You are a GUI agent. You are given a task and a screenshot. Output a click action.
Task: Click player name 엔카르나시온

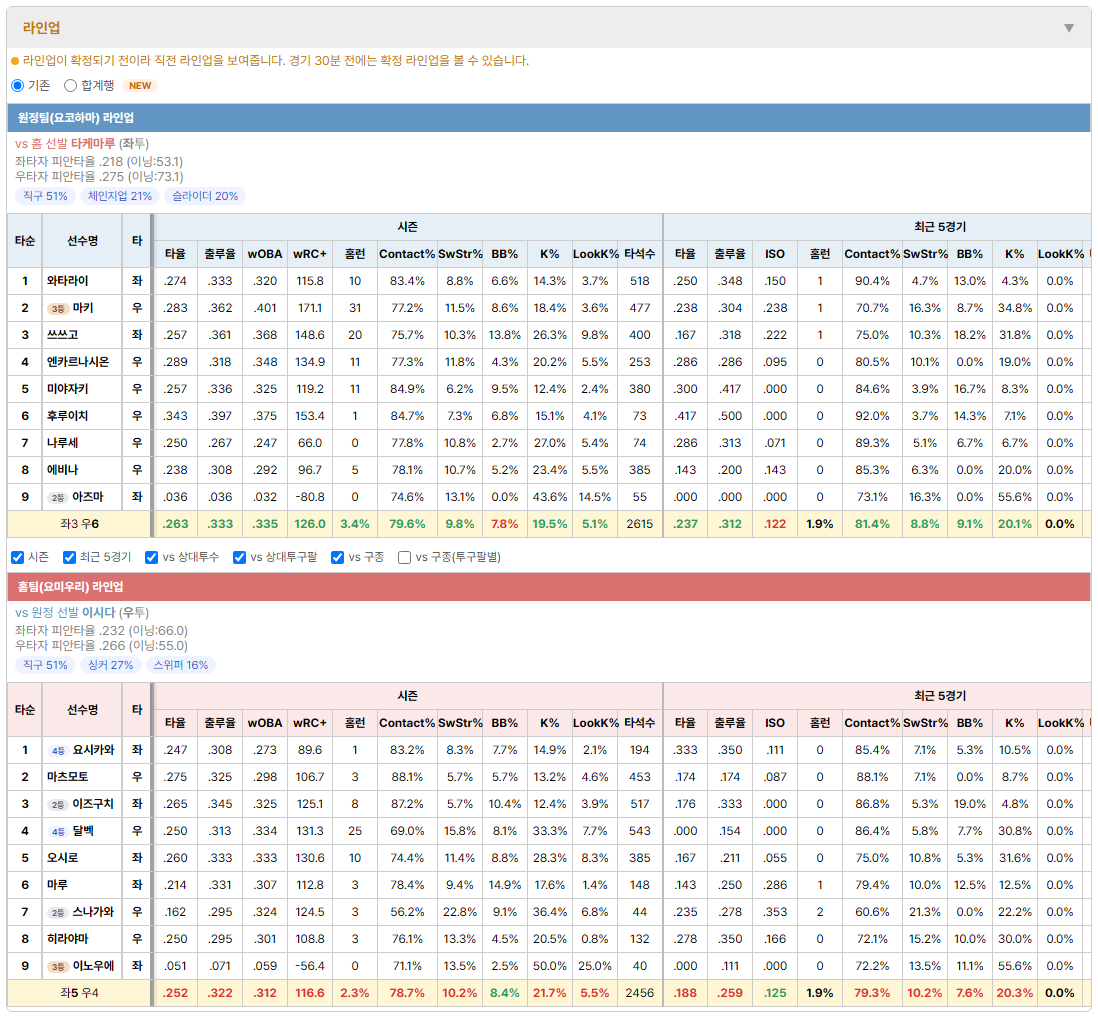[x=78, y=362]
